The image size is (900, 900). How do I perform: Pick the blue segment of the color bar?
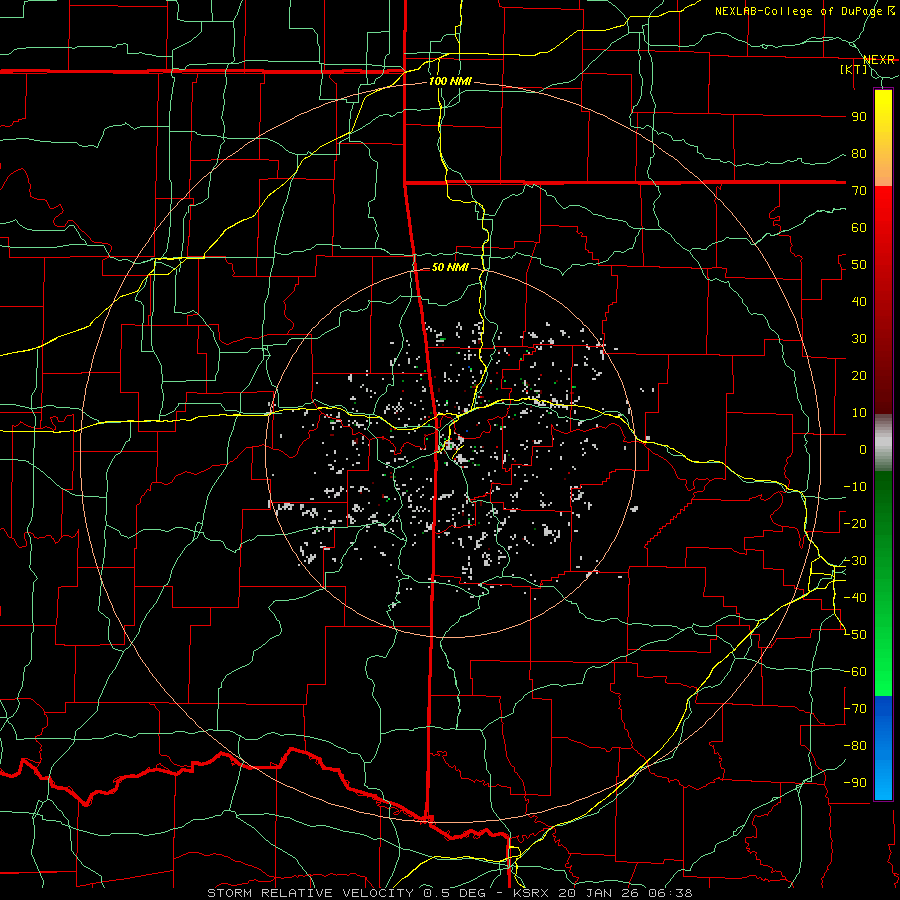pyautogui.click(x=883, y=747)
